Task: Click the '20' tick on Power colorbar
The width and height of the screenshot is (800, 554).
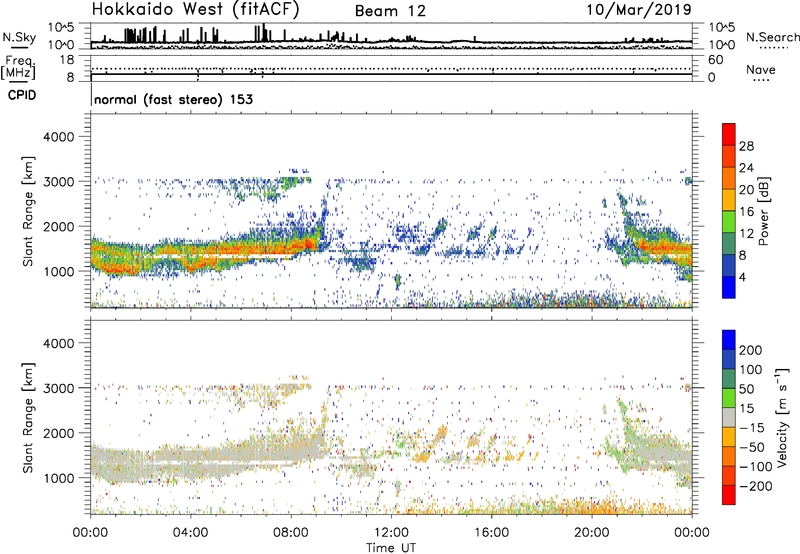Action: point(746,190)
